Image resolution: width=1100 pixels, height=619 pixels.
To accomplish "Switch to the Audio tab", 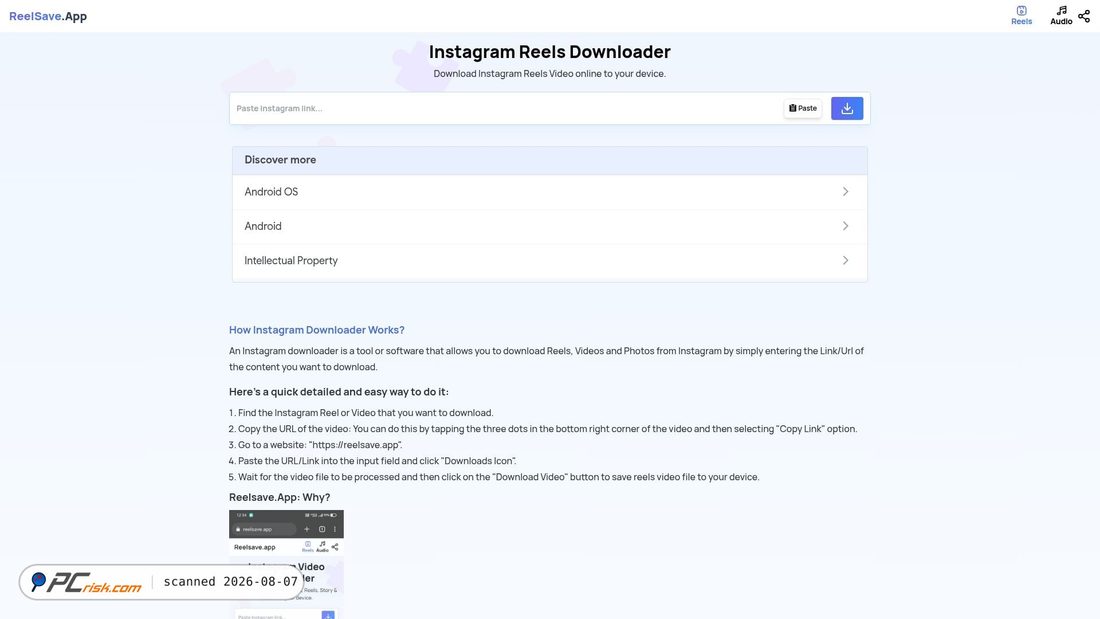I will [1061, 15].
